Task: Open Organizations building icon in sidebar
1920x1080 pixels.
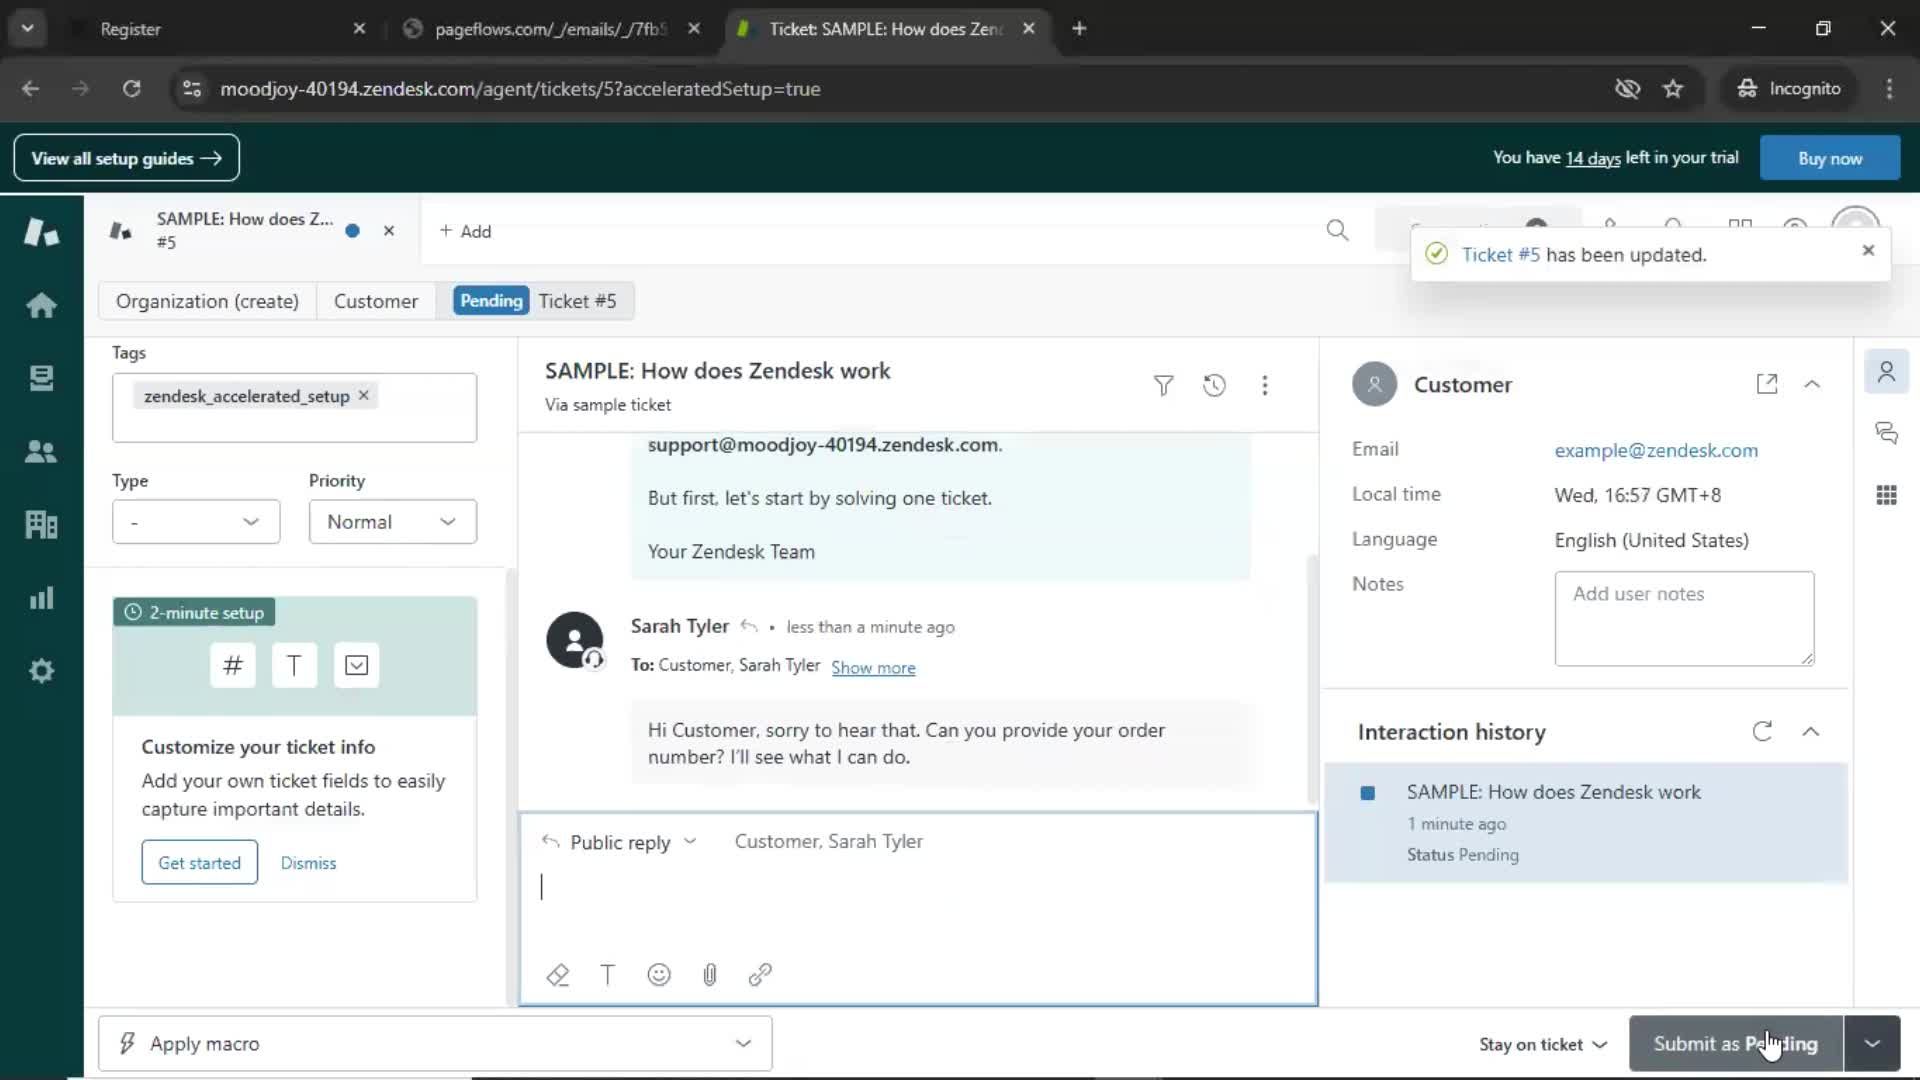Action: click(41, 524)
